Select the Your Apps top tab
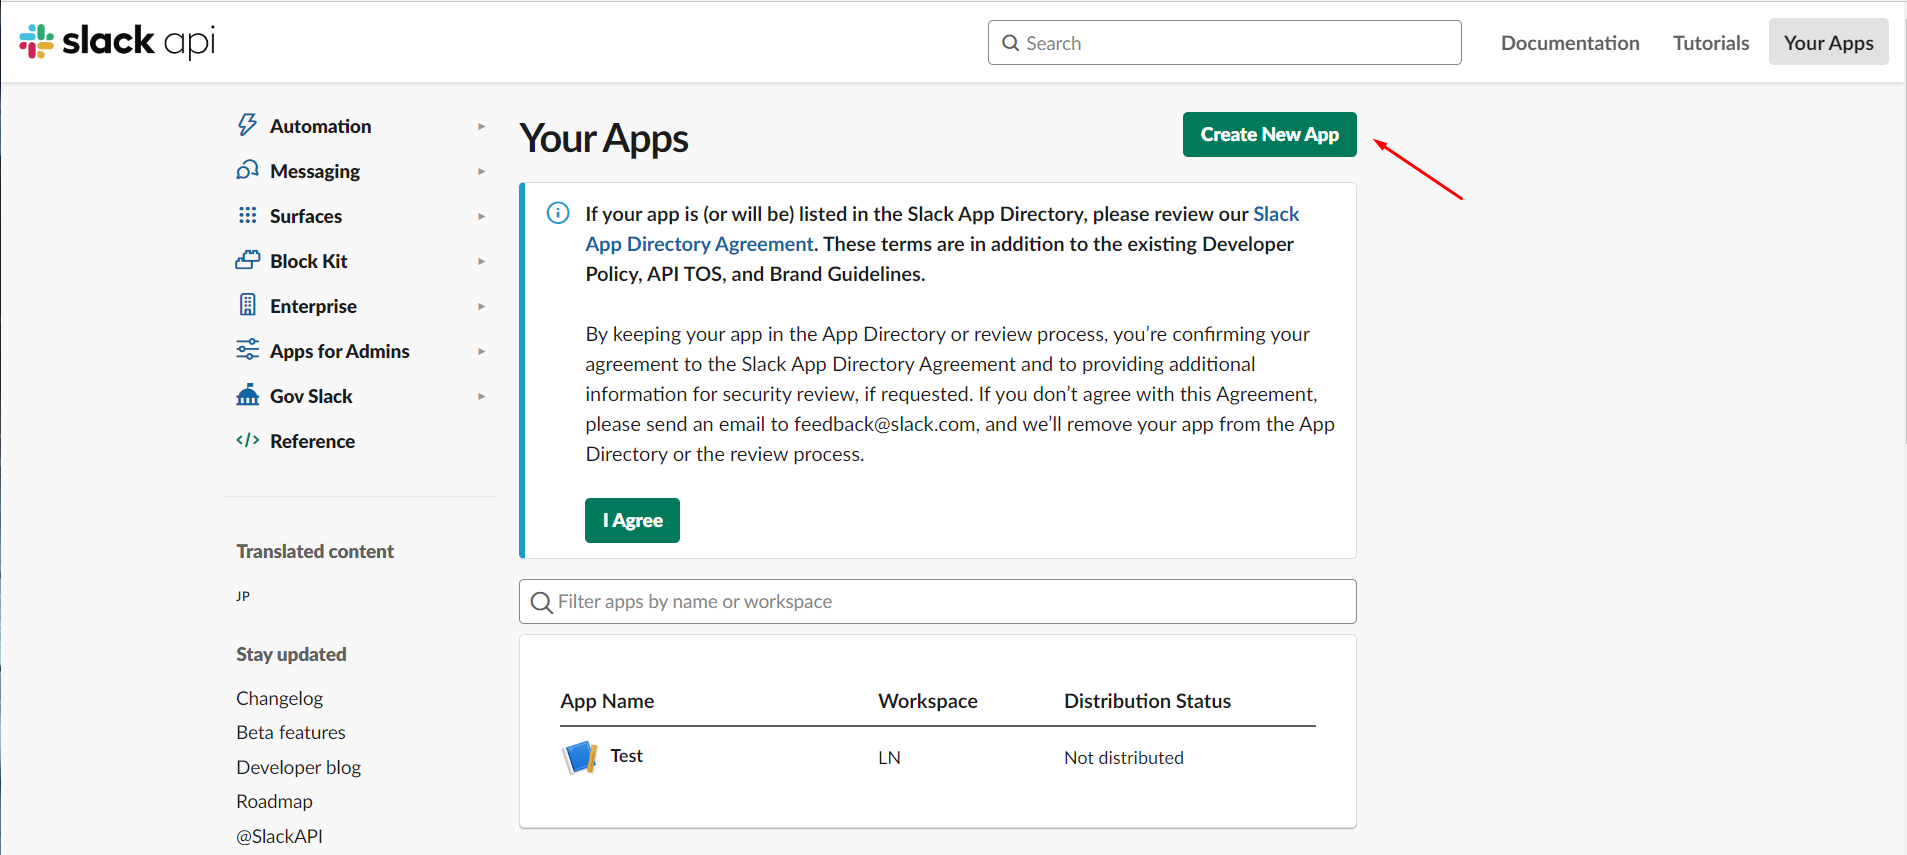1907x855 pixels. point(1828,42)
